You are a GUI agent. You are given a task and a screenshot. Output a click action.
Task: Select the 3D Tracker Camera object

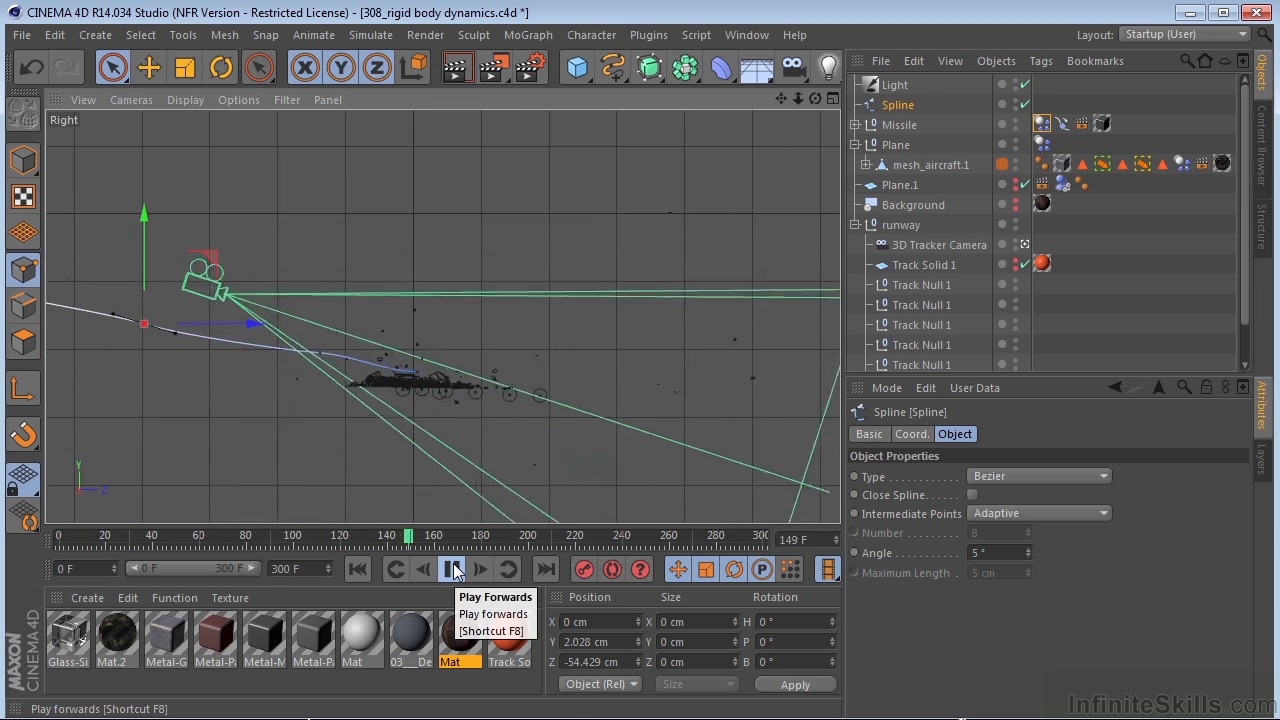point(939,245)
